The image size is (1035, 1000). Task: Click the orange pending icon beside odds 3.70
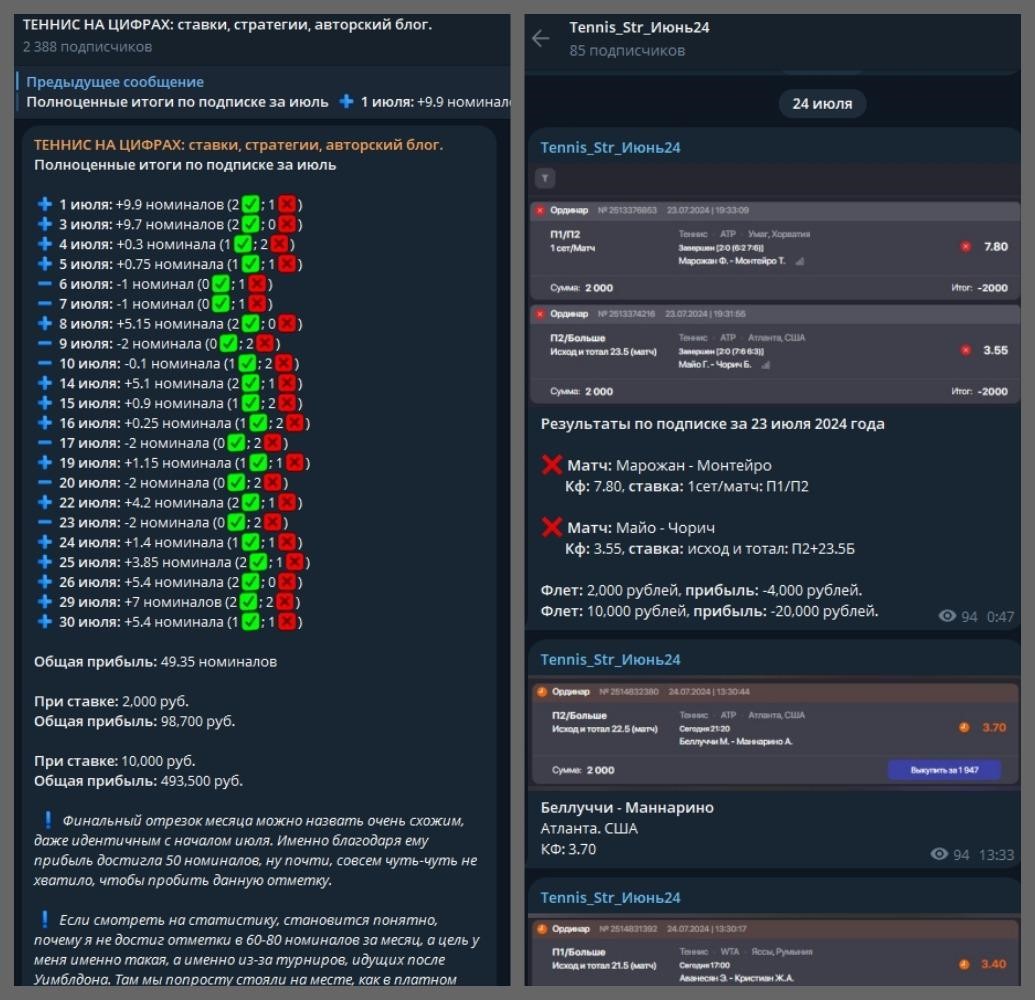[964, 727]
